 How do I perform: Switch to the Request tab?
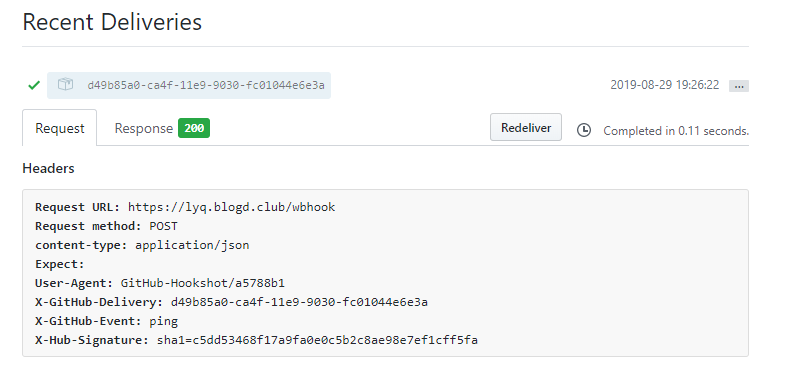(x=60, y=128)
